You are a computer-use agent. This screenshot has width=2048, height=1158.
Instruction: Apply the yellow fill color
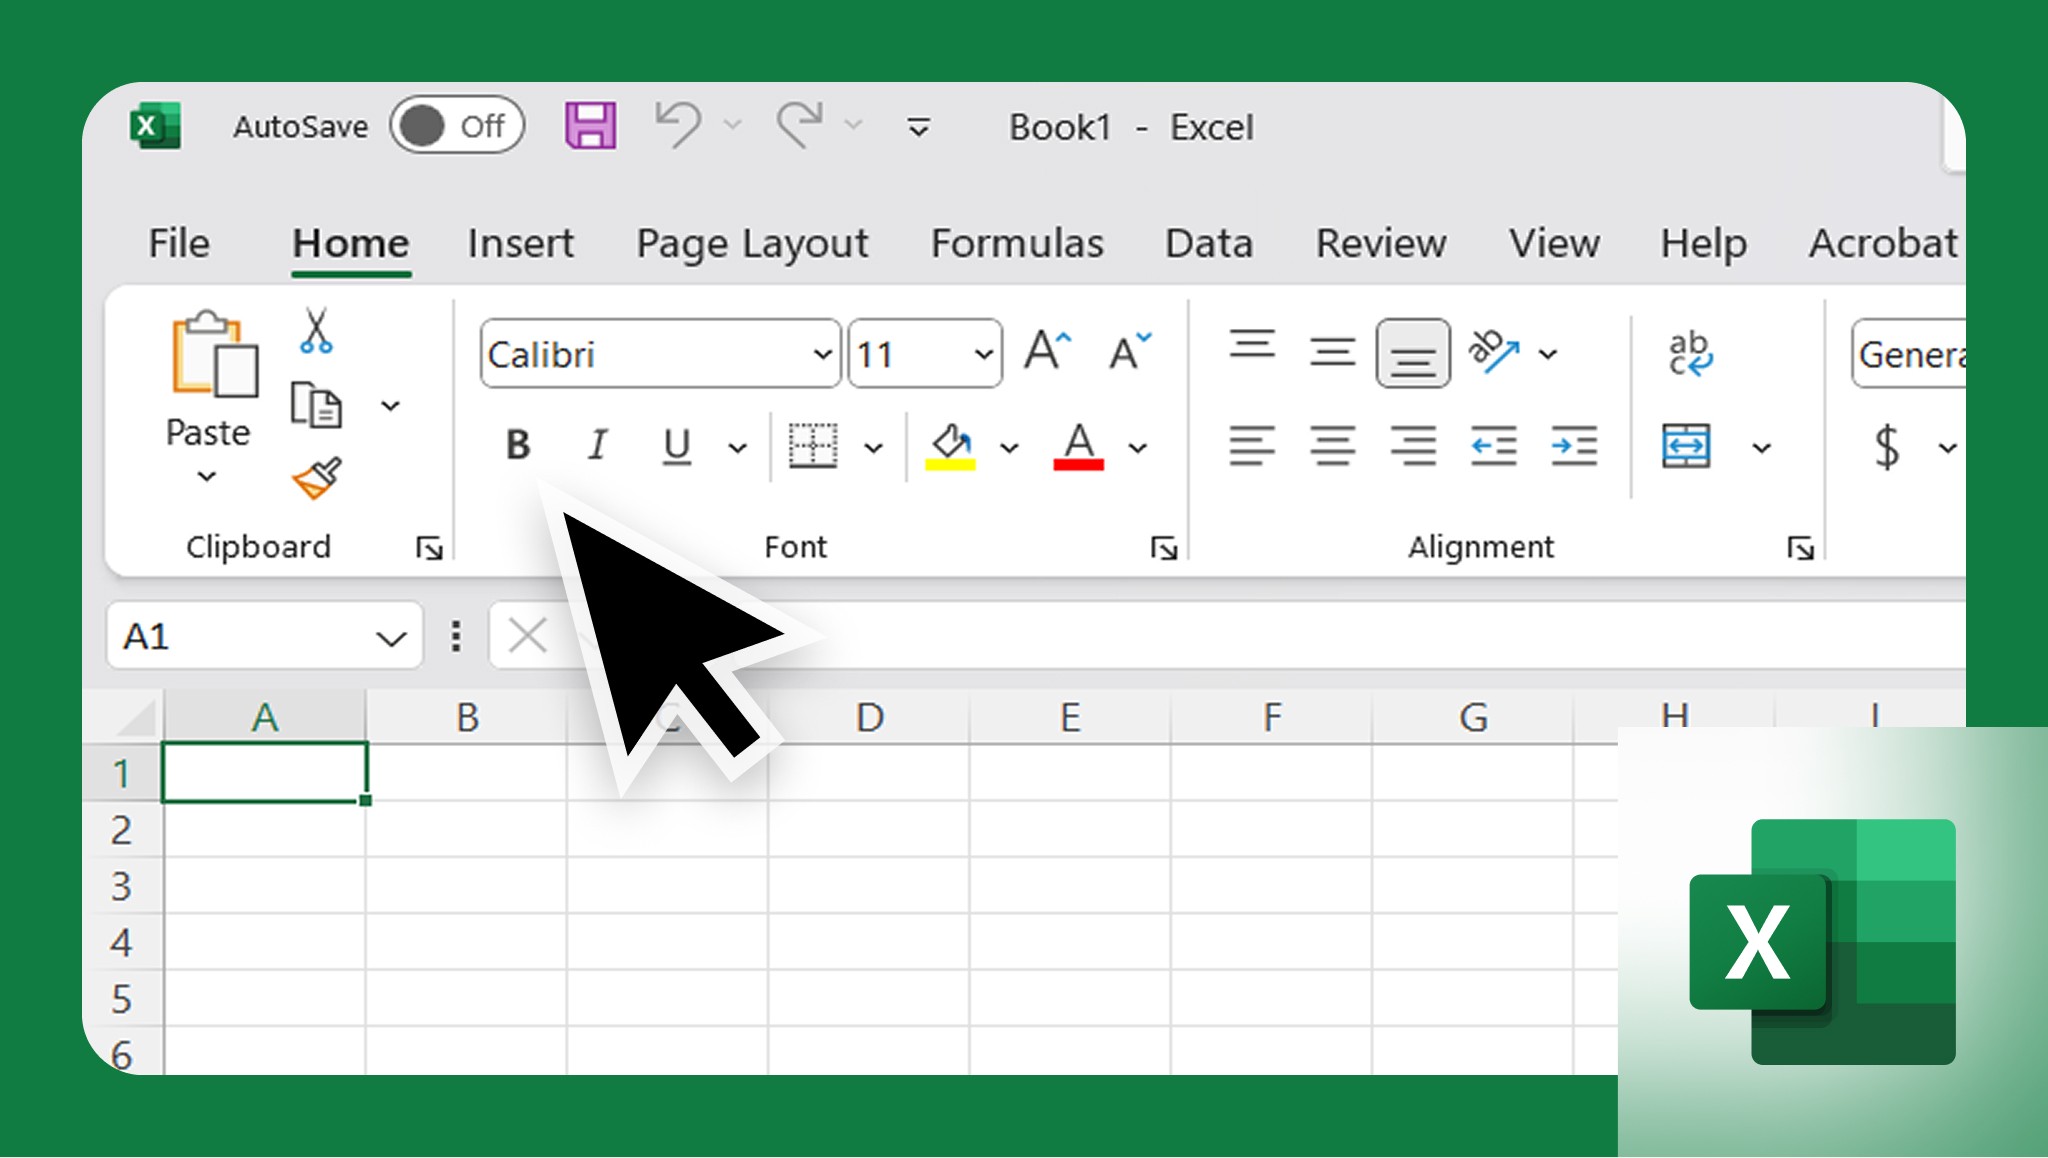950,446
